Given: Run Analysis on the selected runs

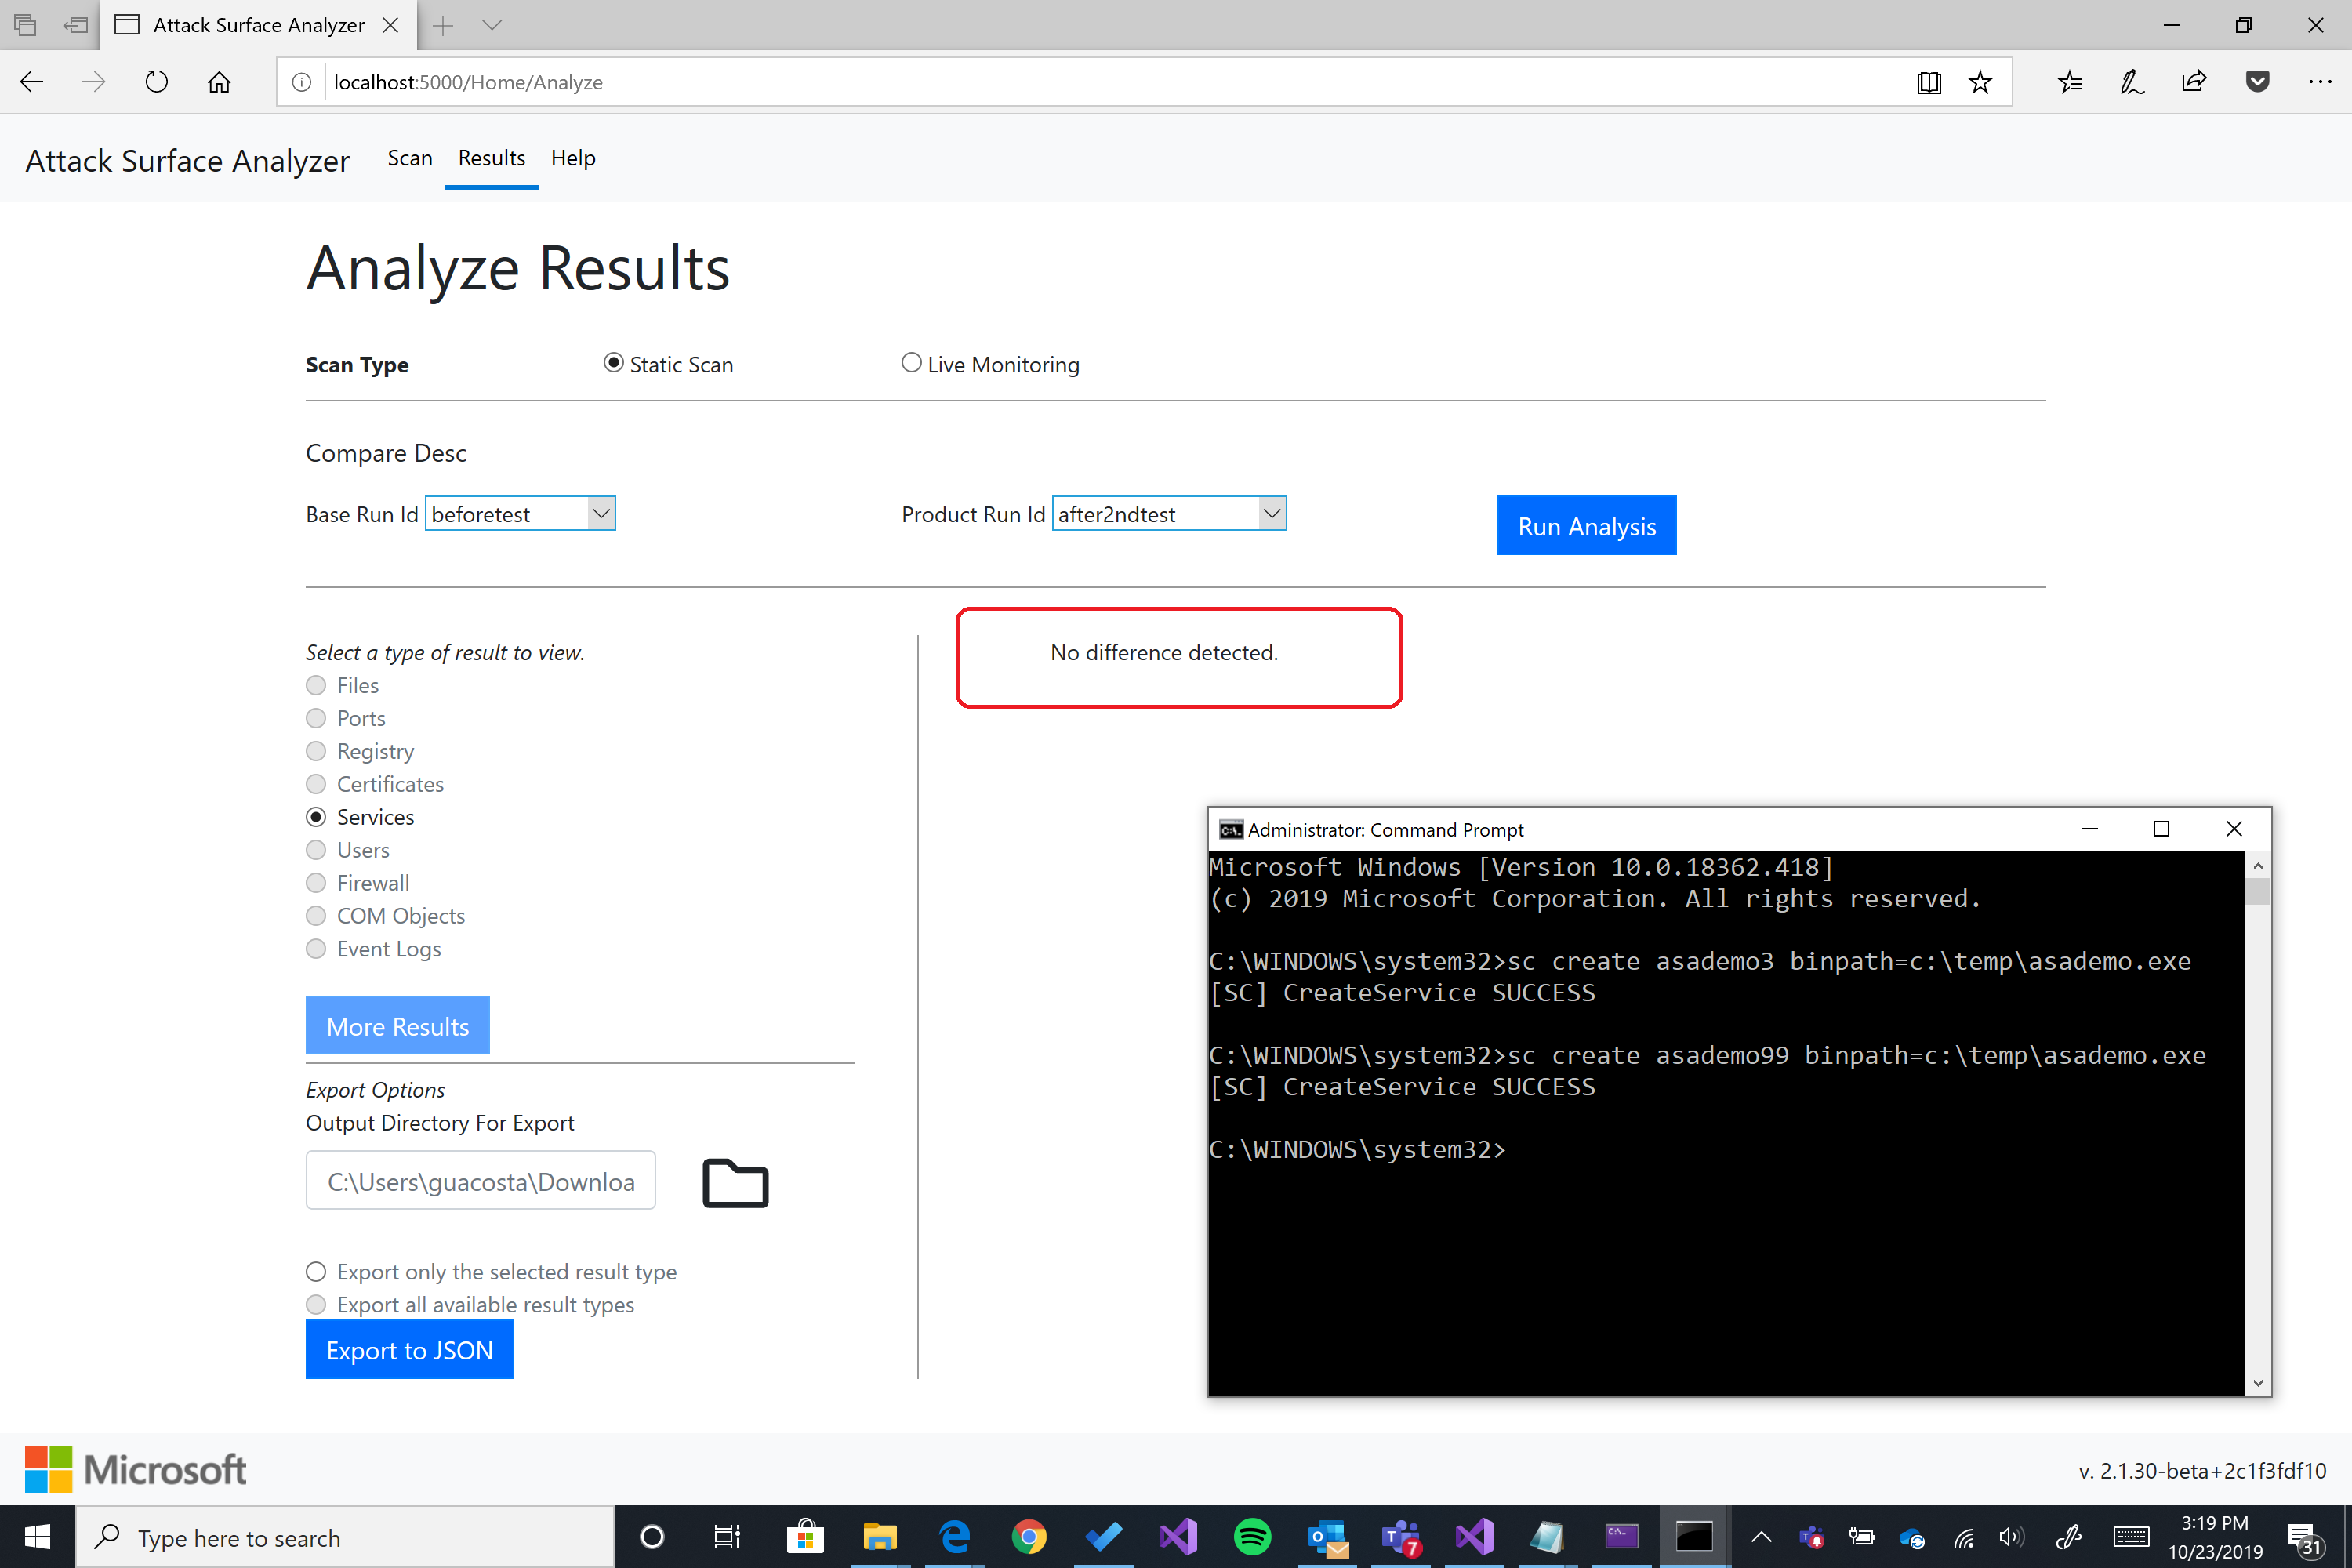Looking at the screenshot, I should 1586,525.
